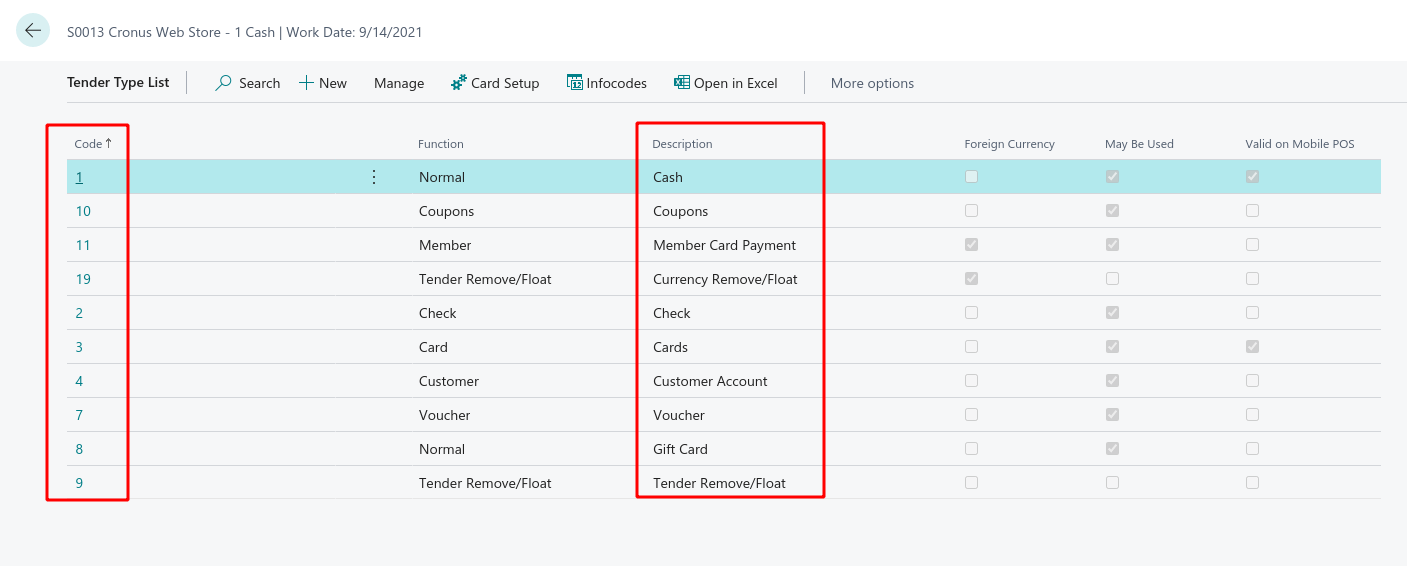Toggle Foreign Currency checkbox for Cash row
The image size is (1407, 566).
tap(971, 177)
